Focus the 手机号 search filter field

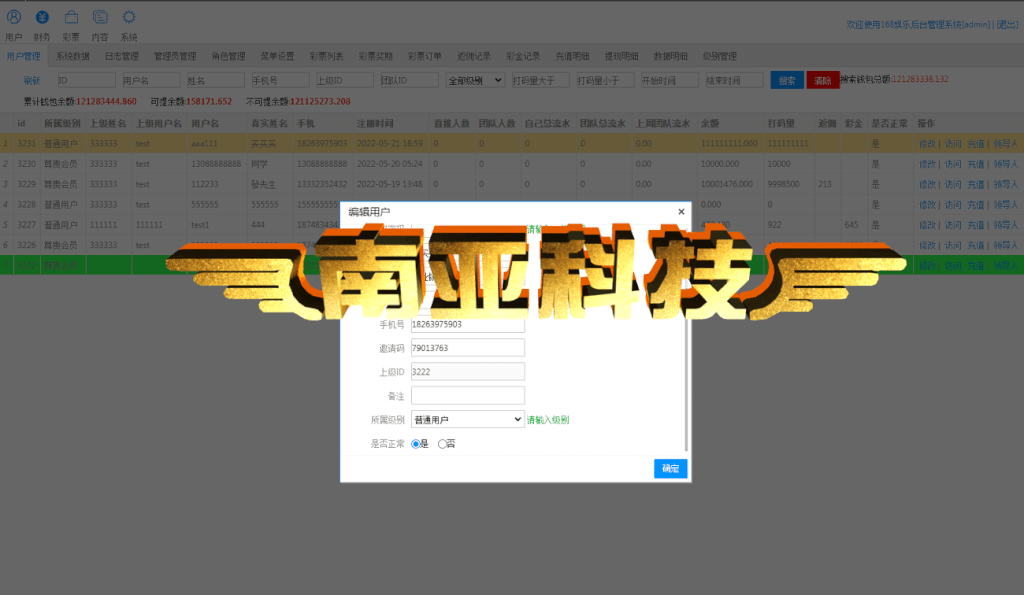point(280,80)
